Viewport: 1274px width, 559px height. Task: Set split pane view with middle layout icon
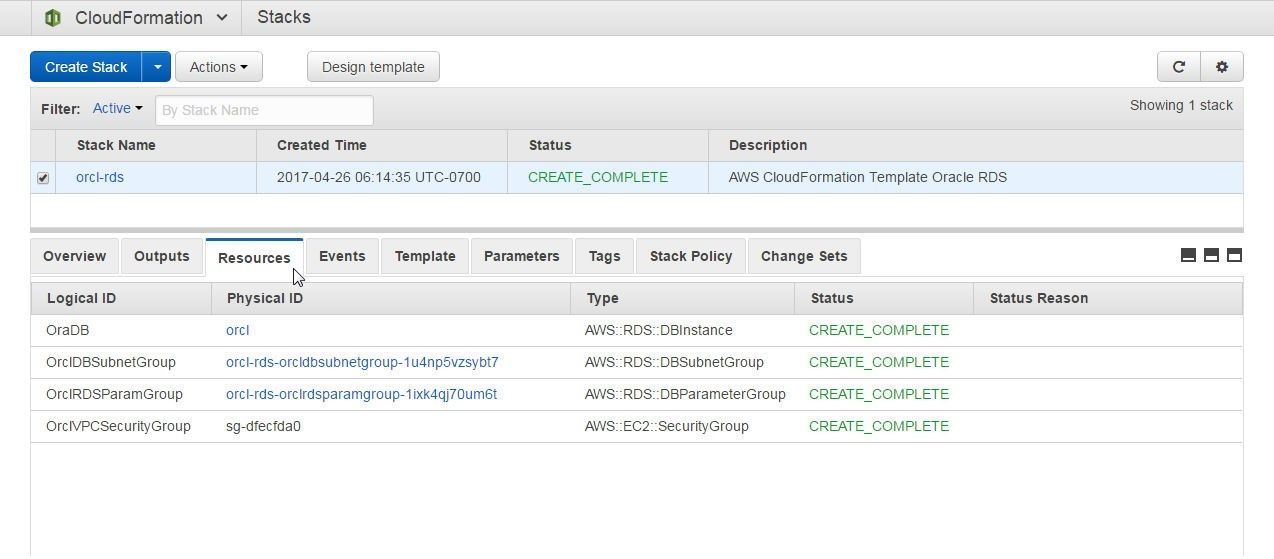pos(1211,255)
